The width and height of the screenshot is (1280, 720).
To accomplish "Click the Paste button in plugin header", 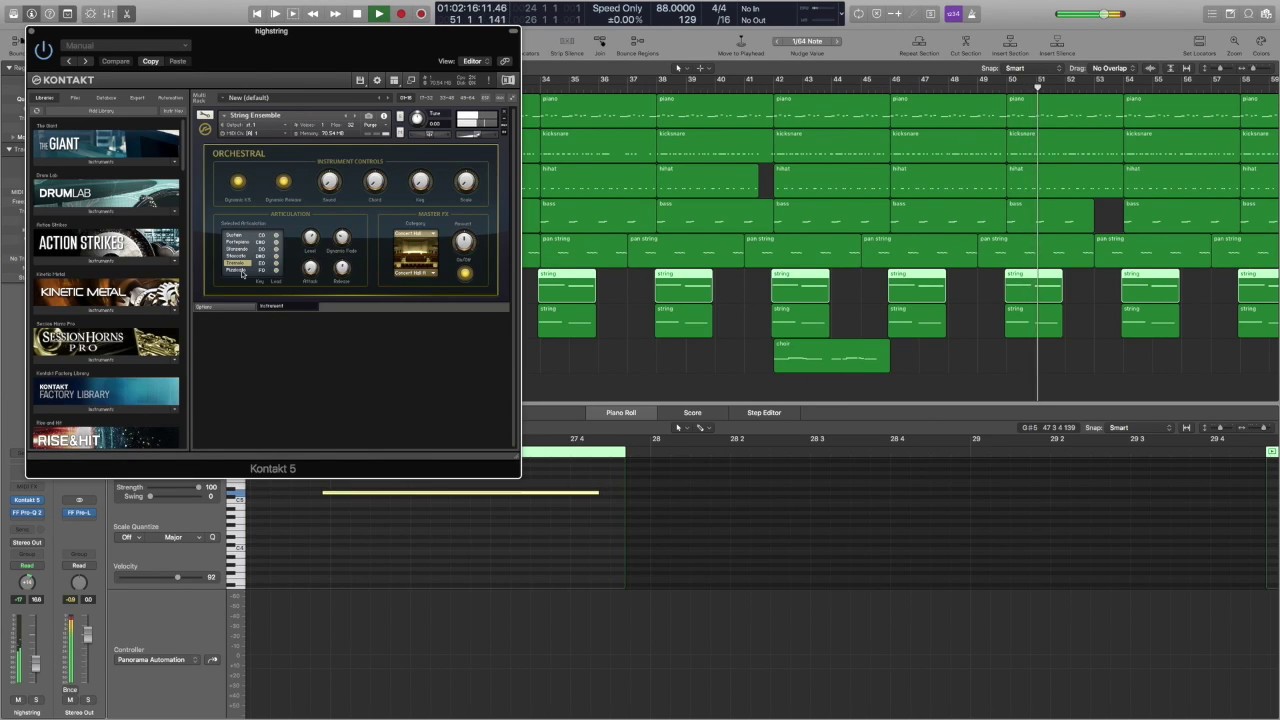I will (177, 61).
